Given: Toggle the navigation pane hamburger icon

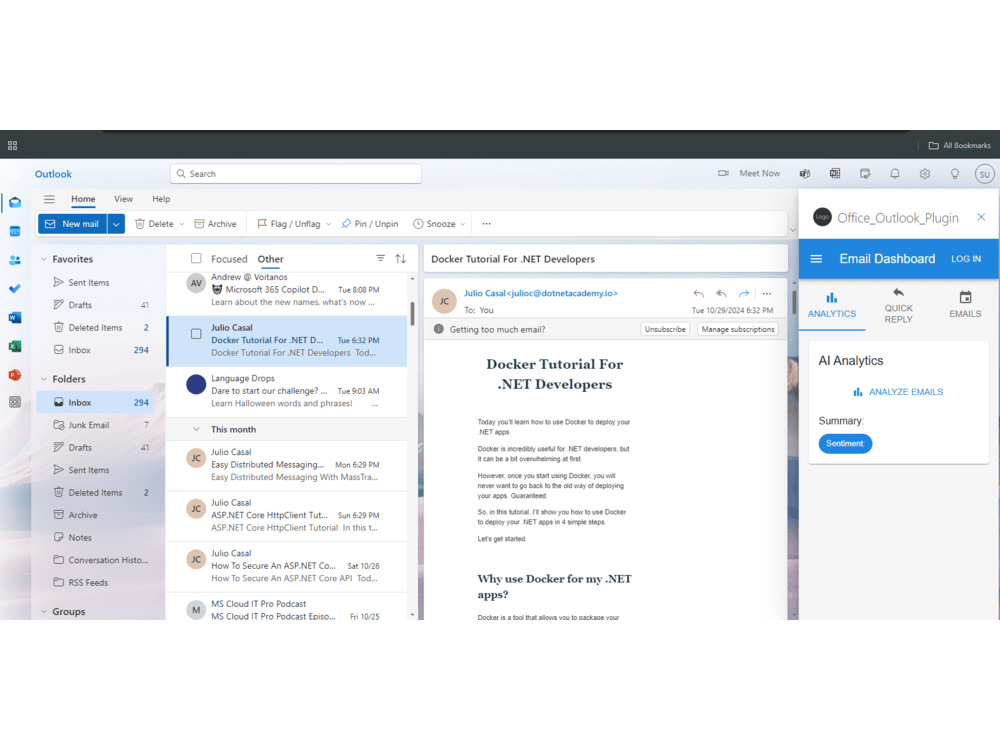Looking at the screenshot, I should click(49, 199).
